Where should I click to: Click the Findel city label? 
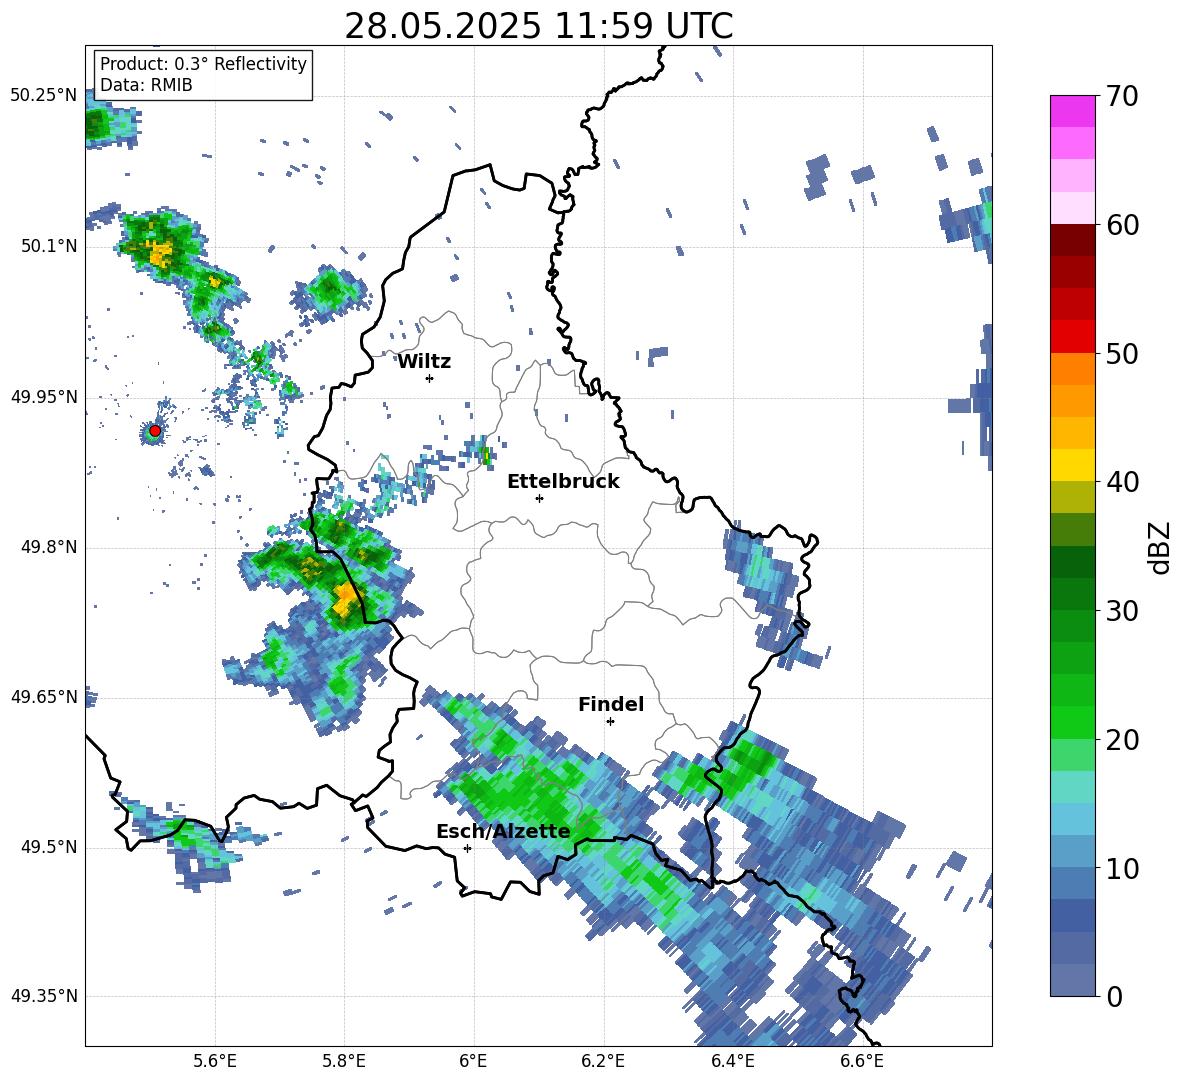611,704
